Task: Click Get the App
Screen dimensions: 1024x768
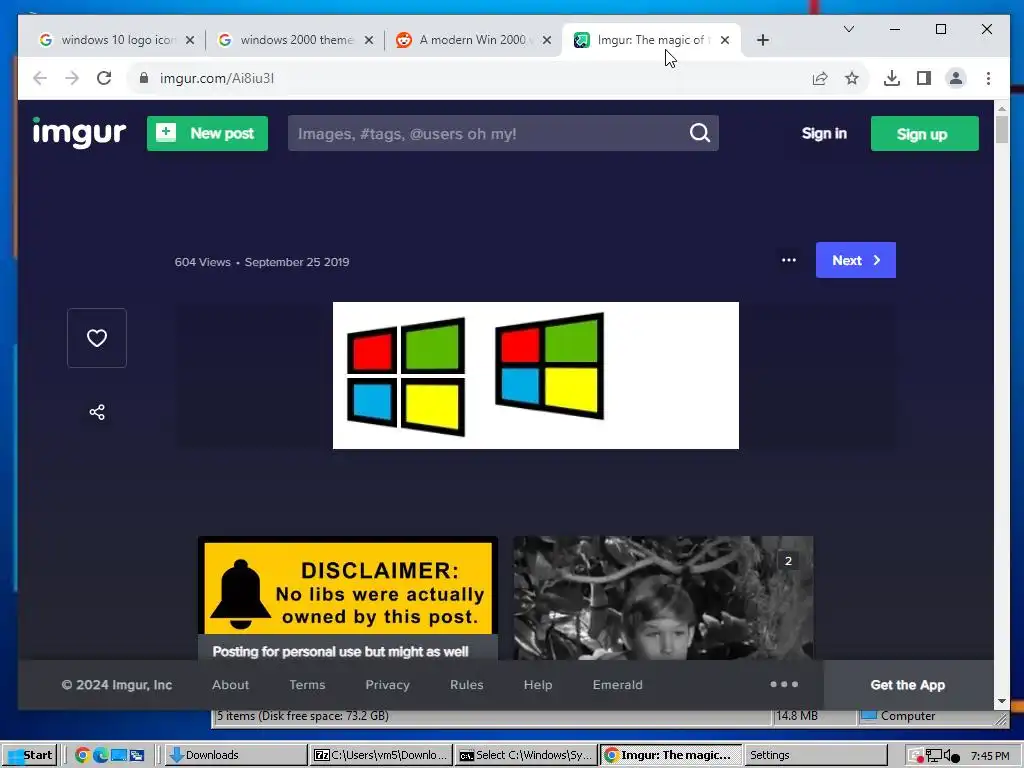Action: 908,684
